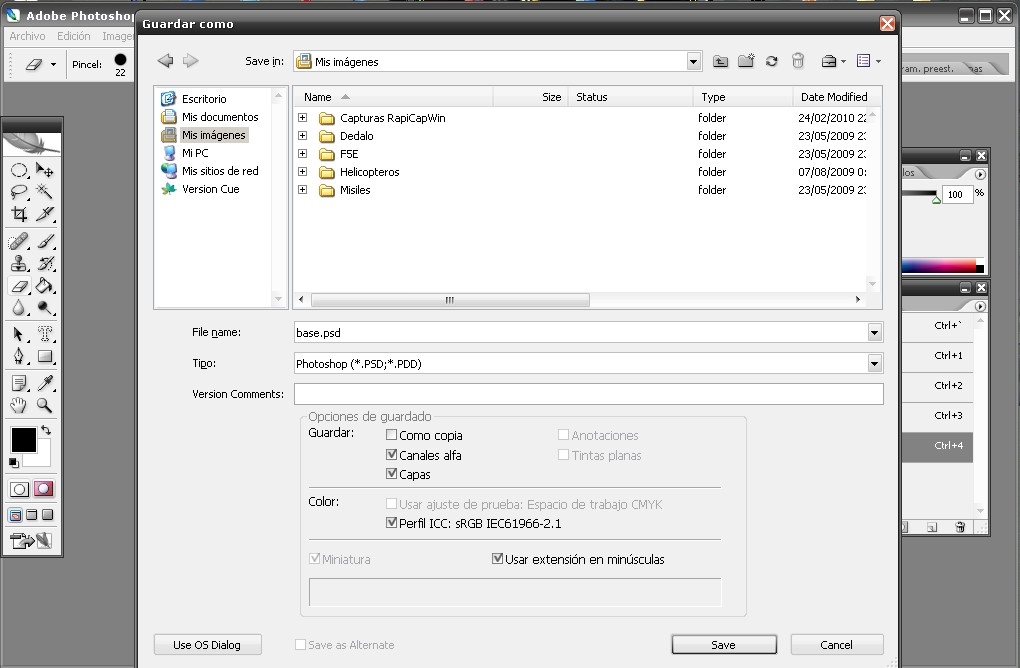
Task: Select the Pen tool
Action: point(19,356)
